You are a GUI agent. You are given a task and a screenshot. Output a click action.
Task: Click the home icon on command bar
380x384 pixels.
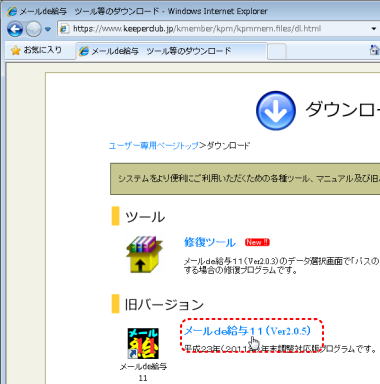coord(375,50)
